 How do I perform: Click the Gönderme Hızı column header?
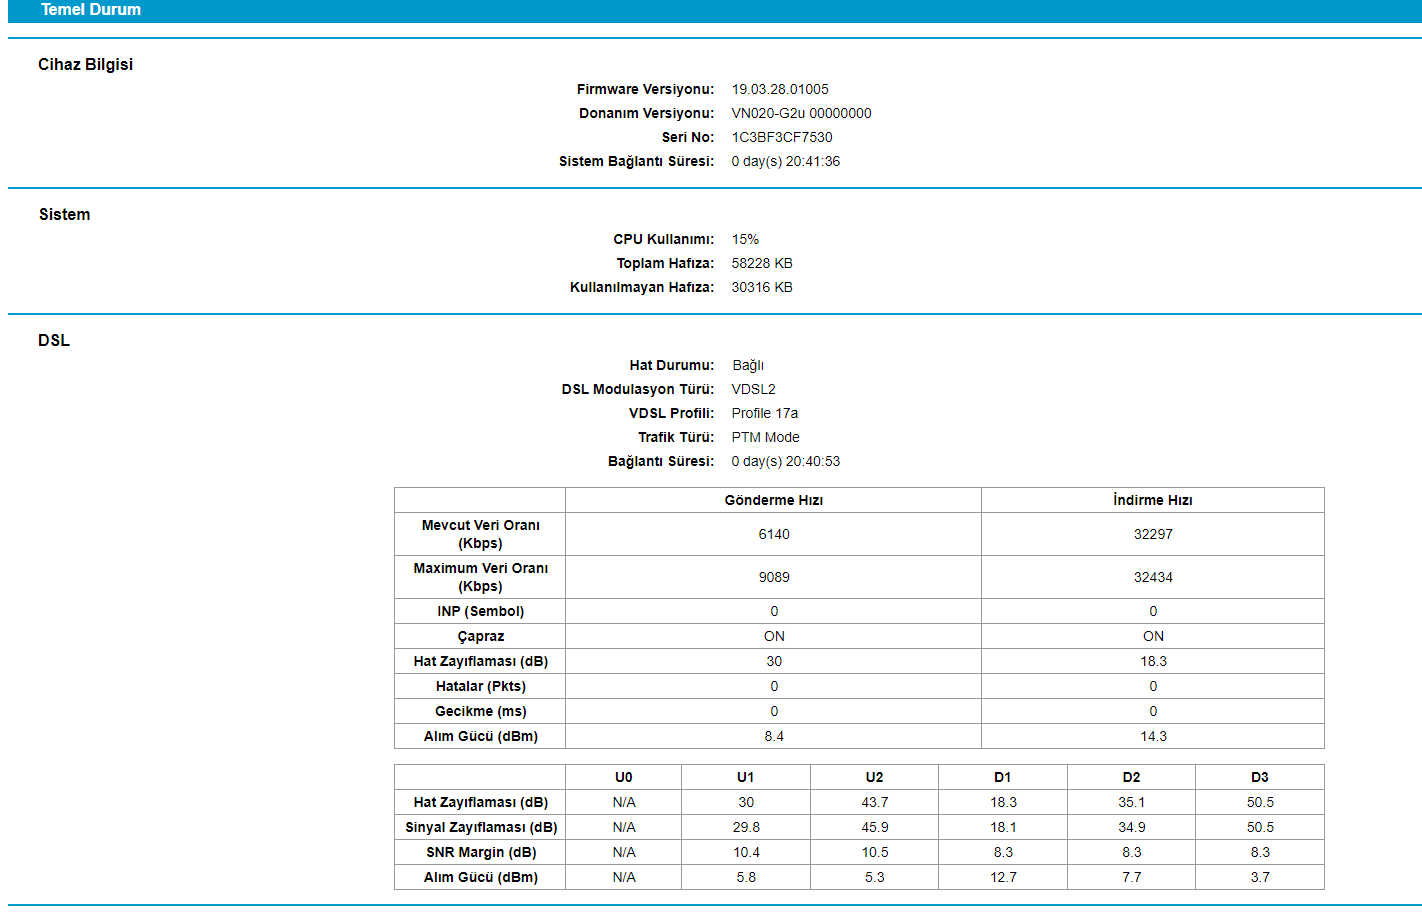coord(774,500)
